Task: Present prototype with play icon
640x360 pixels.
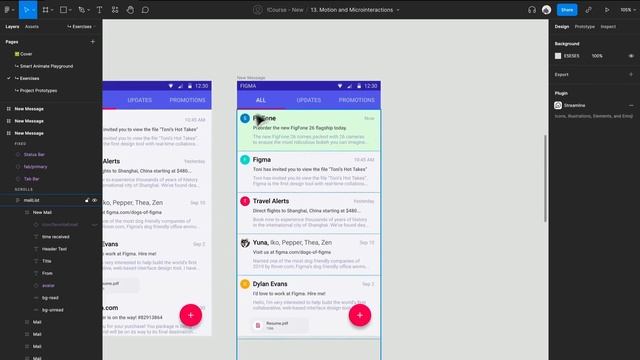Action: point(607,10)
